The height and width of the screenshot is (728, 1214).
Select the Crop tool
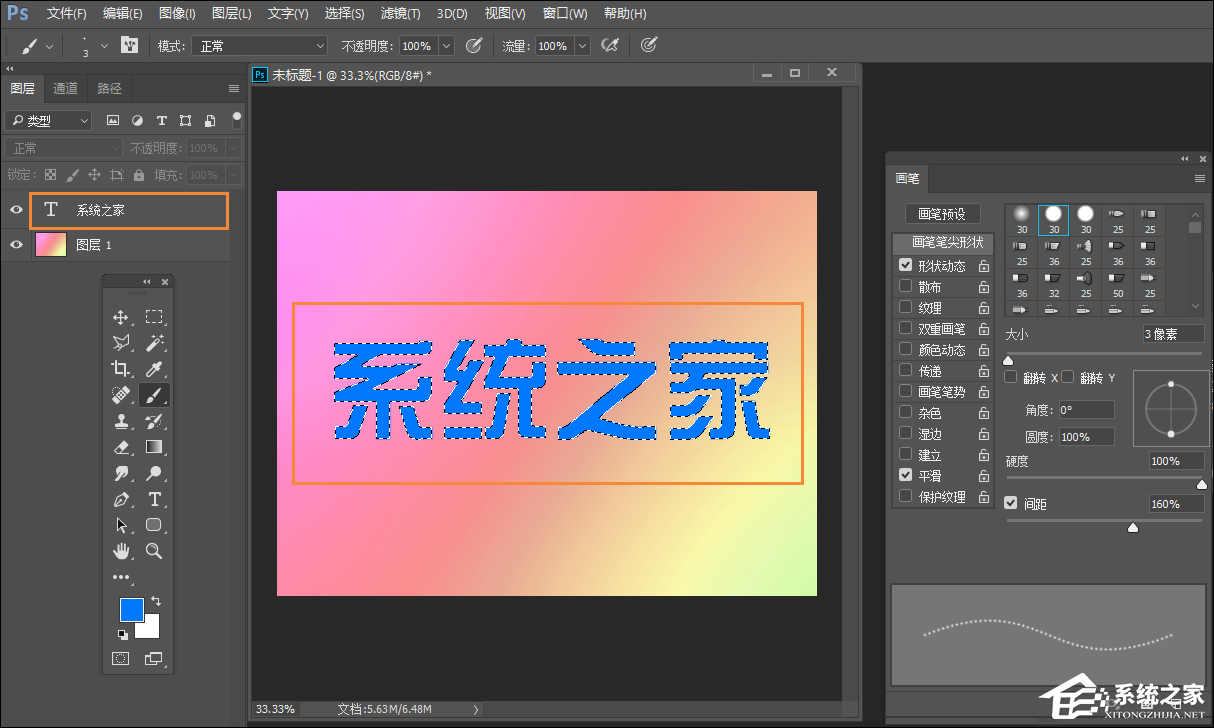point(121,368)
